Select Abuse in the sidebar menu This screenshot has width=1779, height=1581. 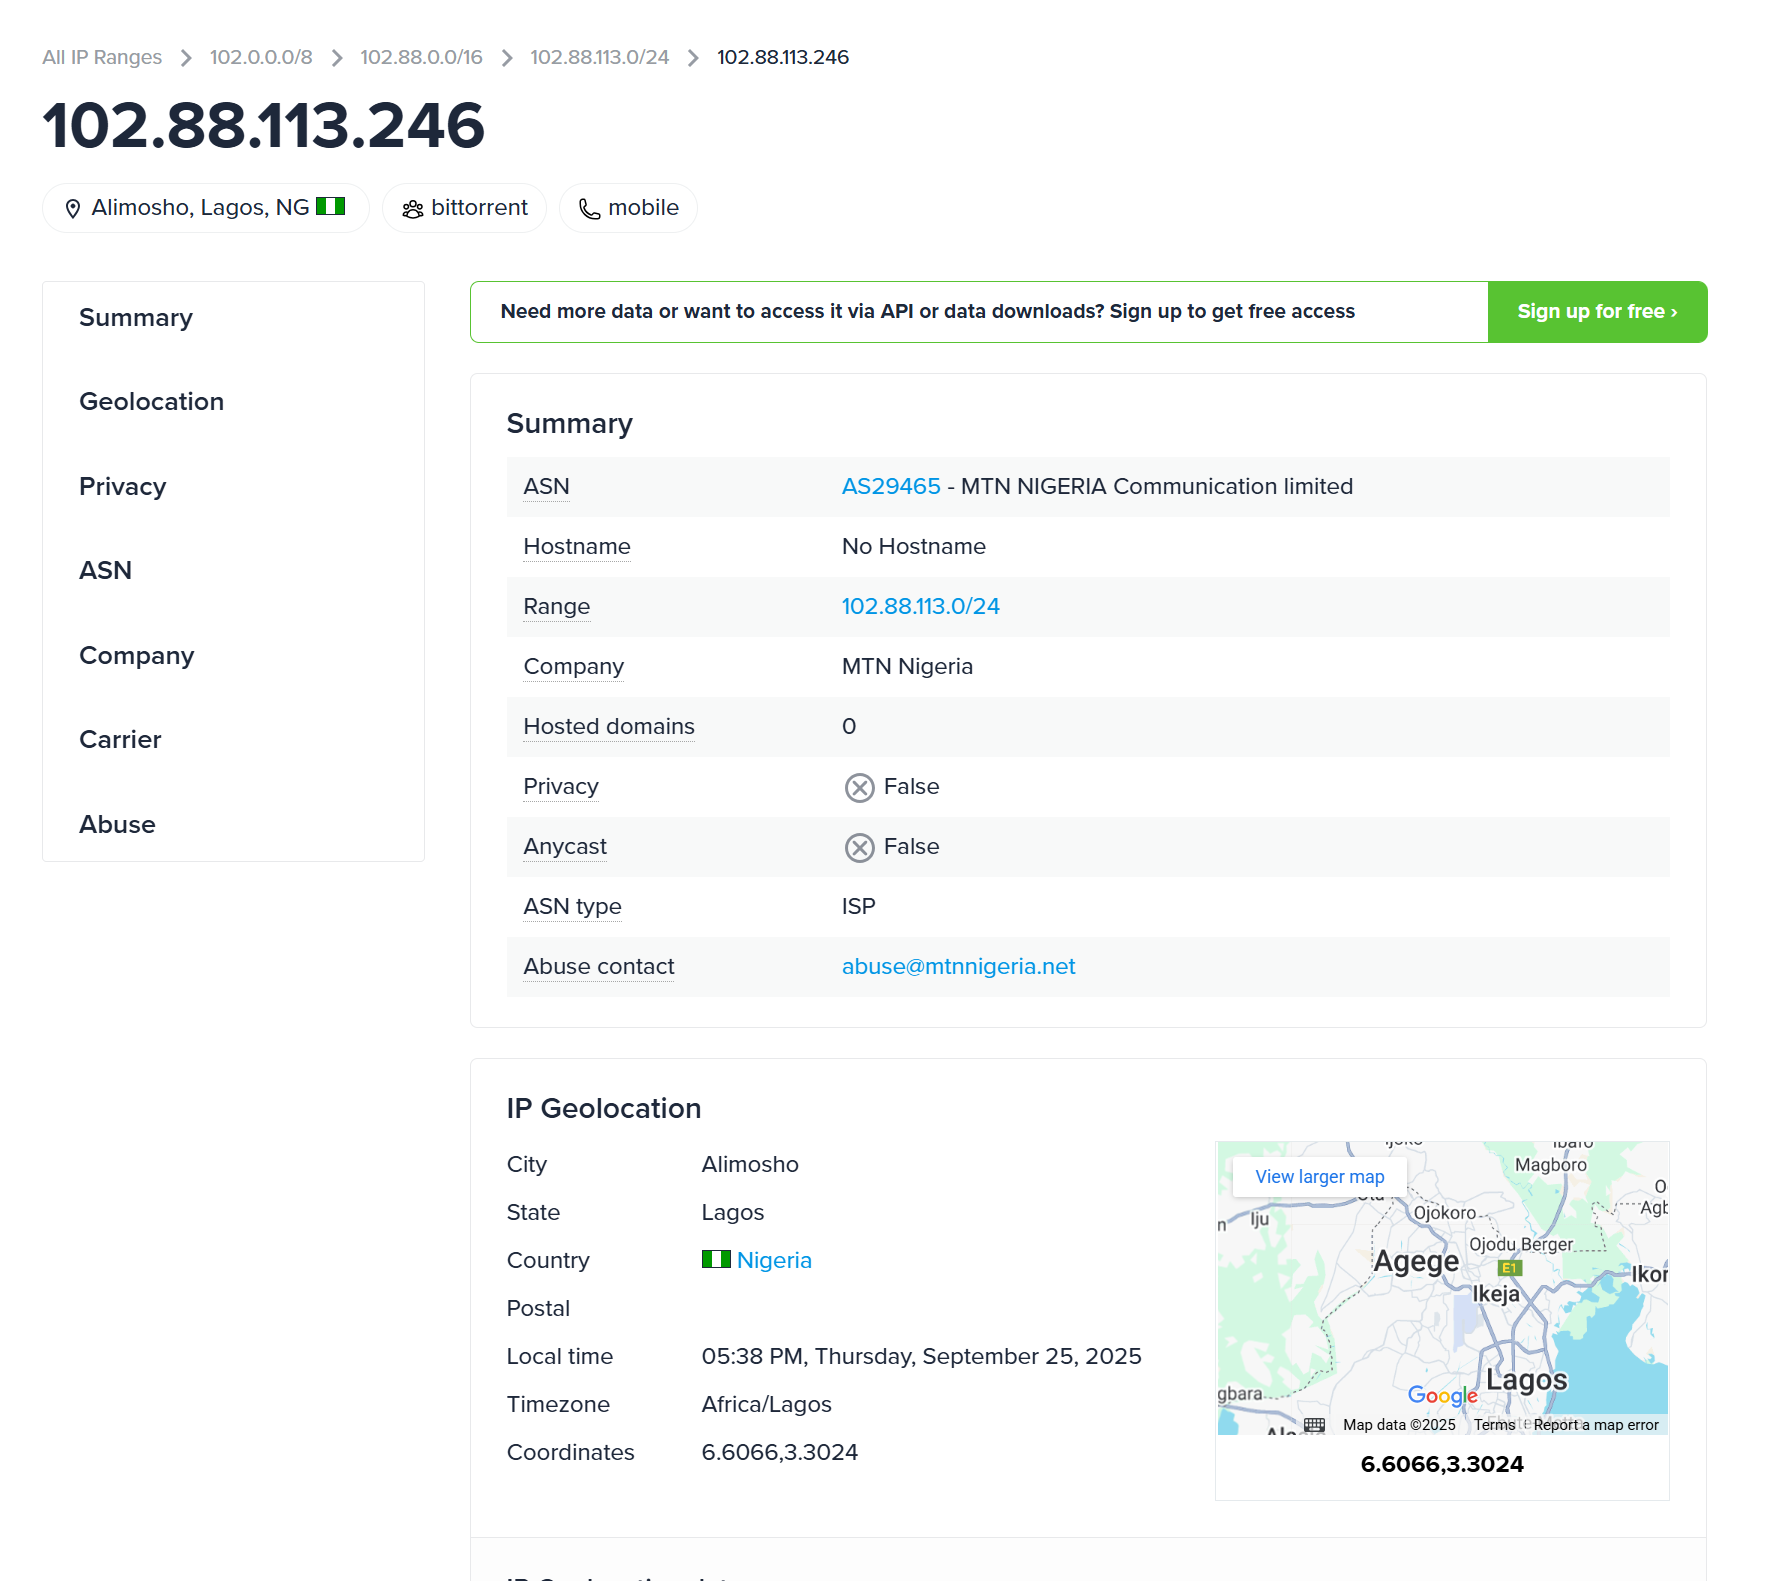click(118, 825)
